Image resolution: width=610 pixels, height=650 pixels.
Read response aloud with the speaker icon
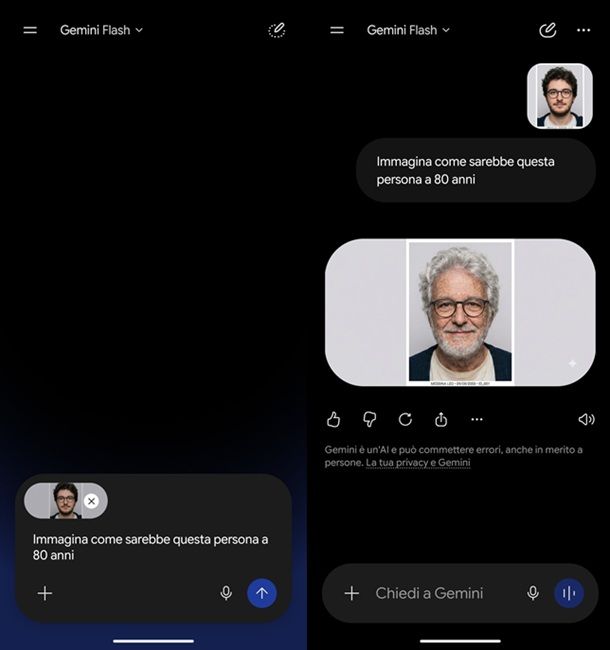click(x=586, y=420)
